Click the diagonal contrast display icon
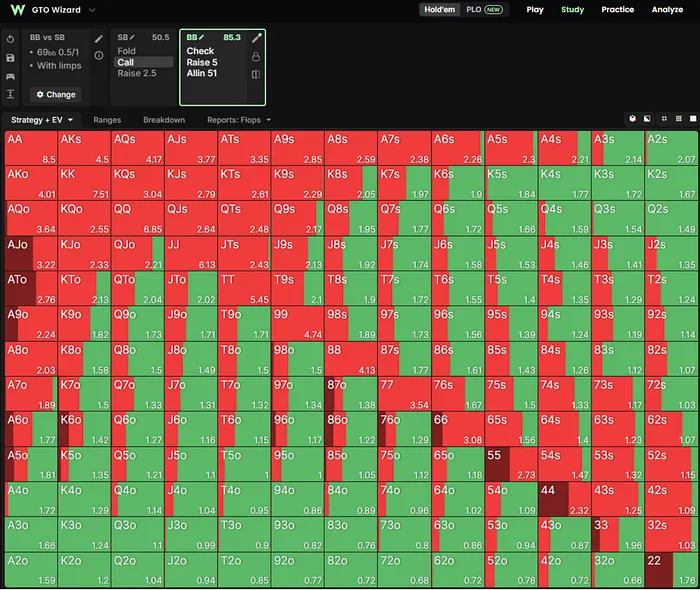The width and height of the screenshot is (700, 590). coord(647,118)
